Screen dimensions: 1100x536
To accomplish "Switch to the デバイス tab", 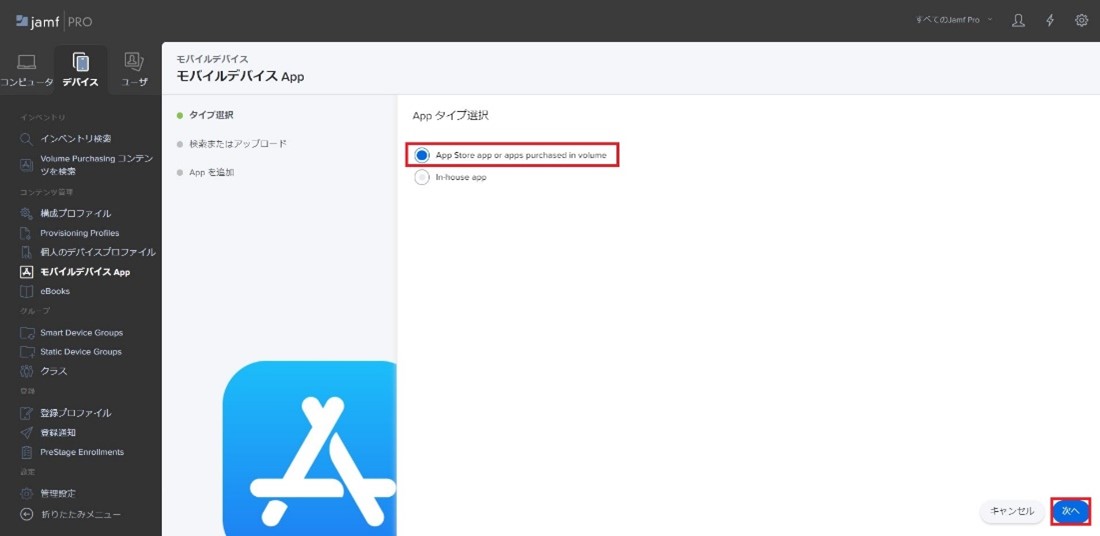I will point(81,70).
